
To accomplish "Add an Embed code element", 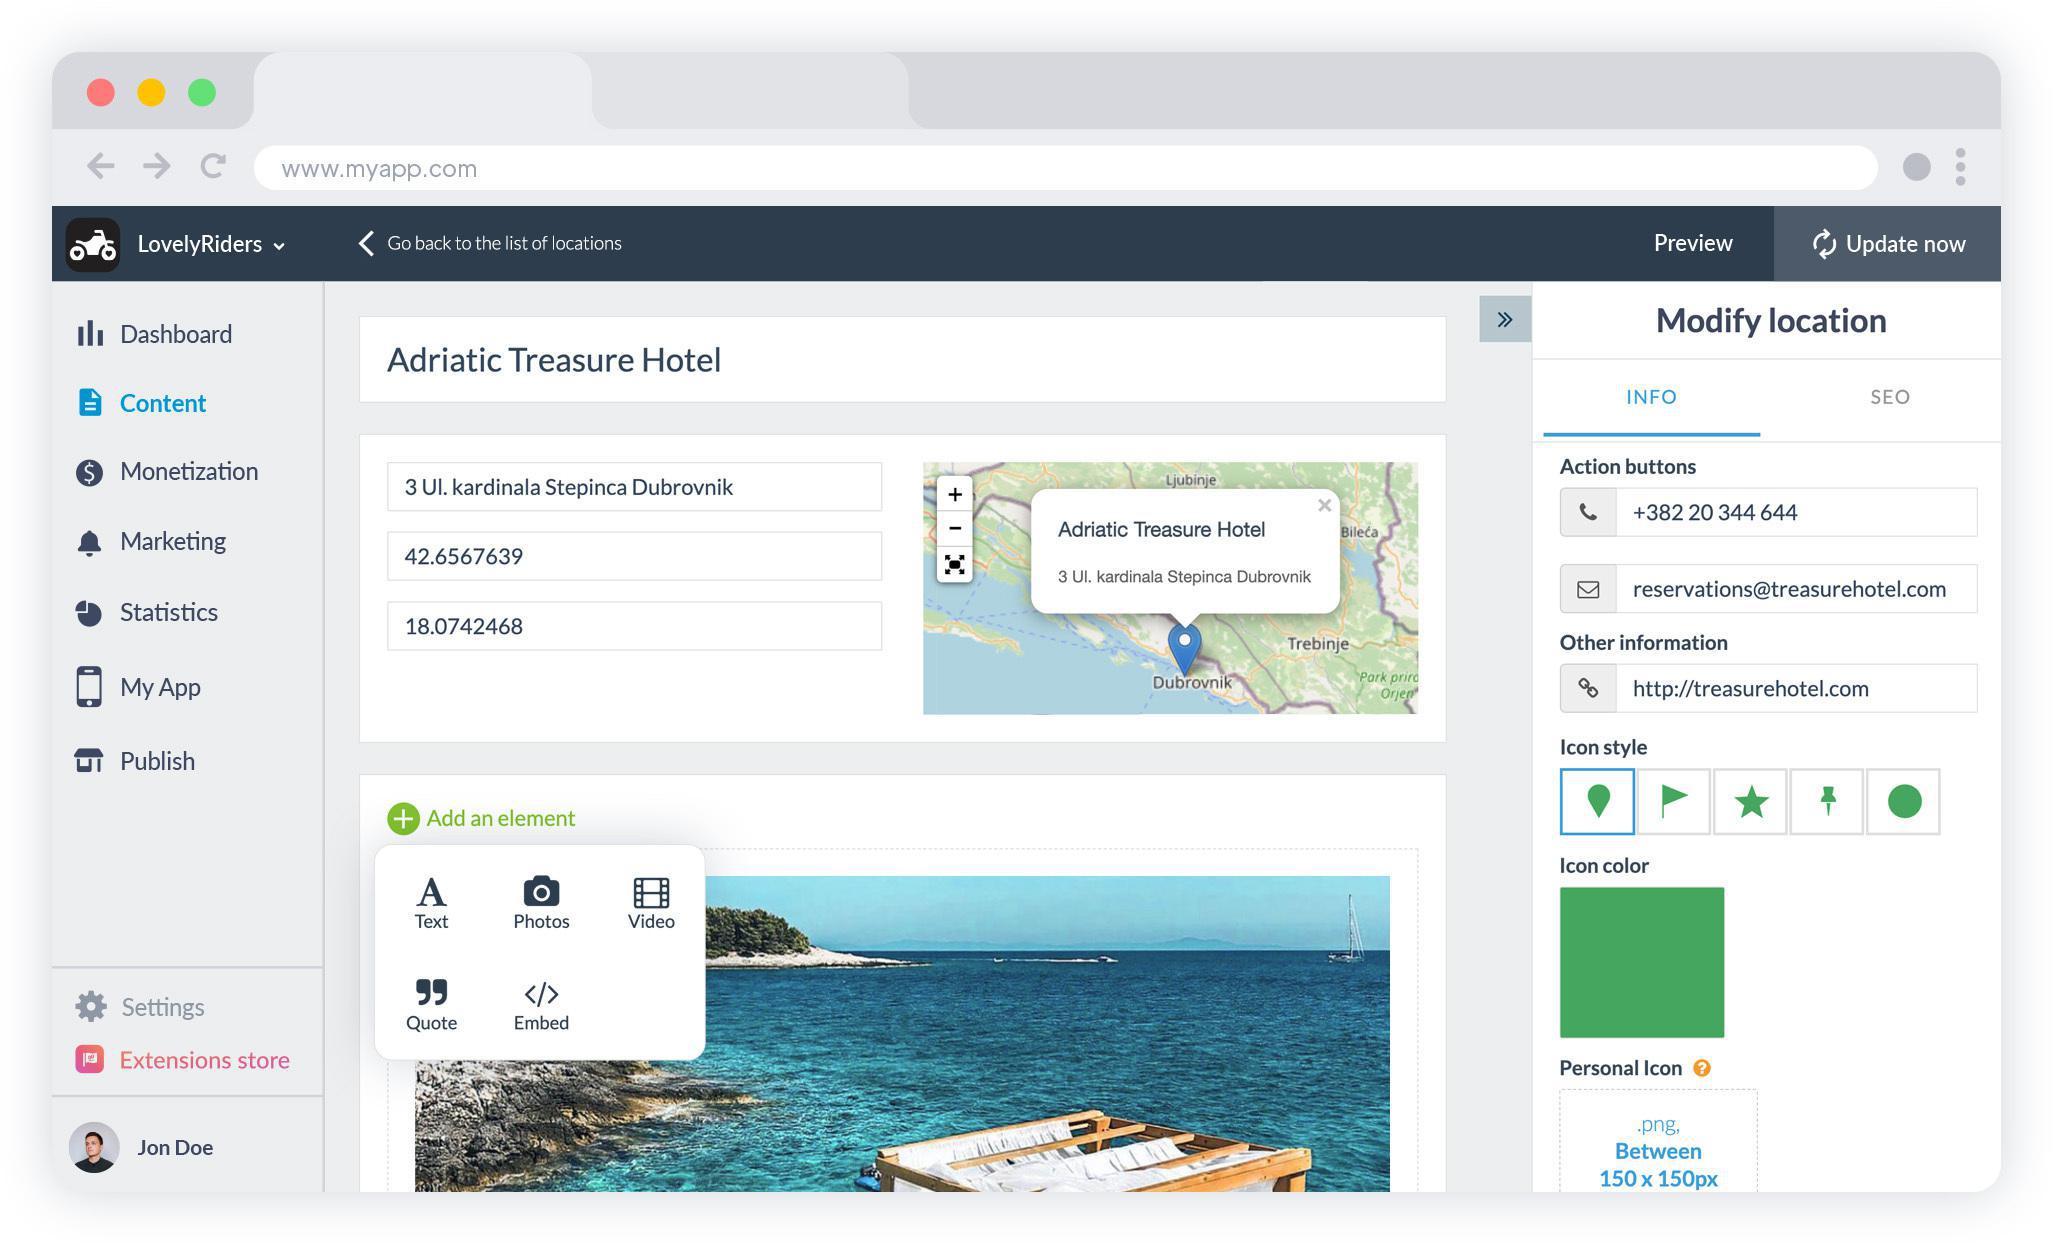I will pos(541,1004).
